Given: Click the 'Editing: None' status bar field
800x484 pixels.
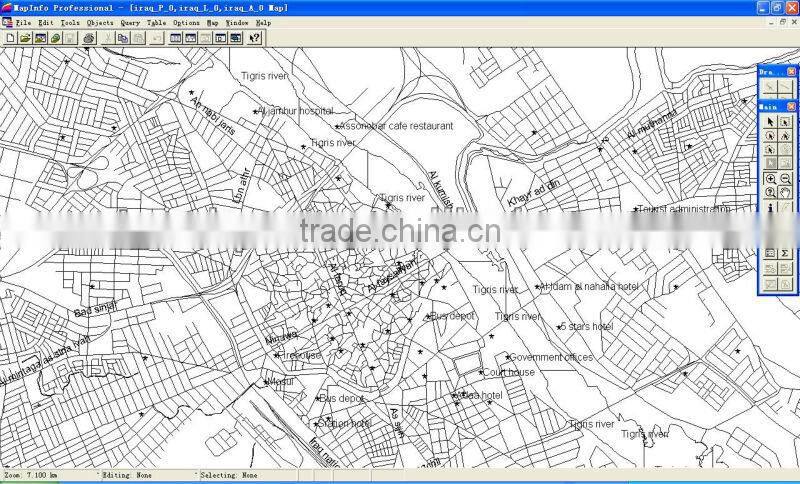Looking at the screenshot, I should pos(149,475).
